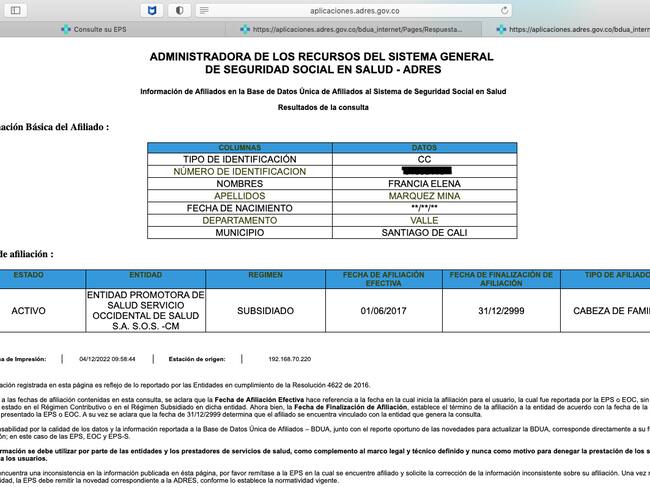Click the ENTIDAD column header
This screenshot has width=650, height=487.
(x=146, y=275)
